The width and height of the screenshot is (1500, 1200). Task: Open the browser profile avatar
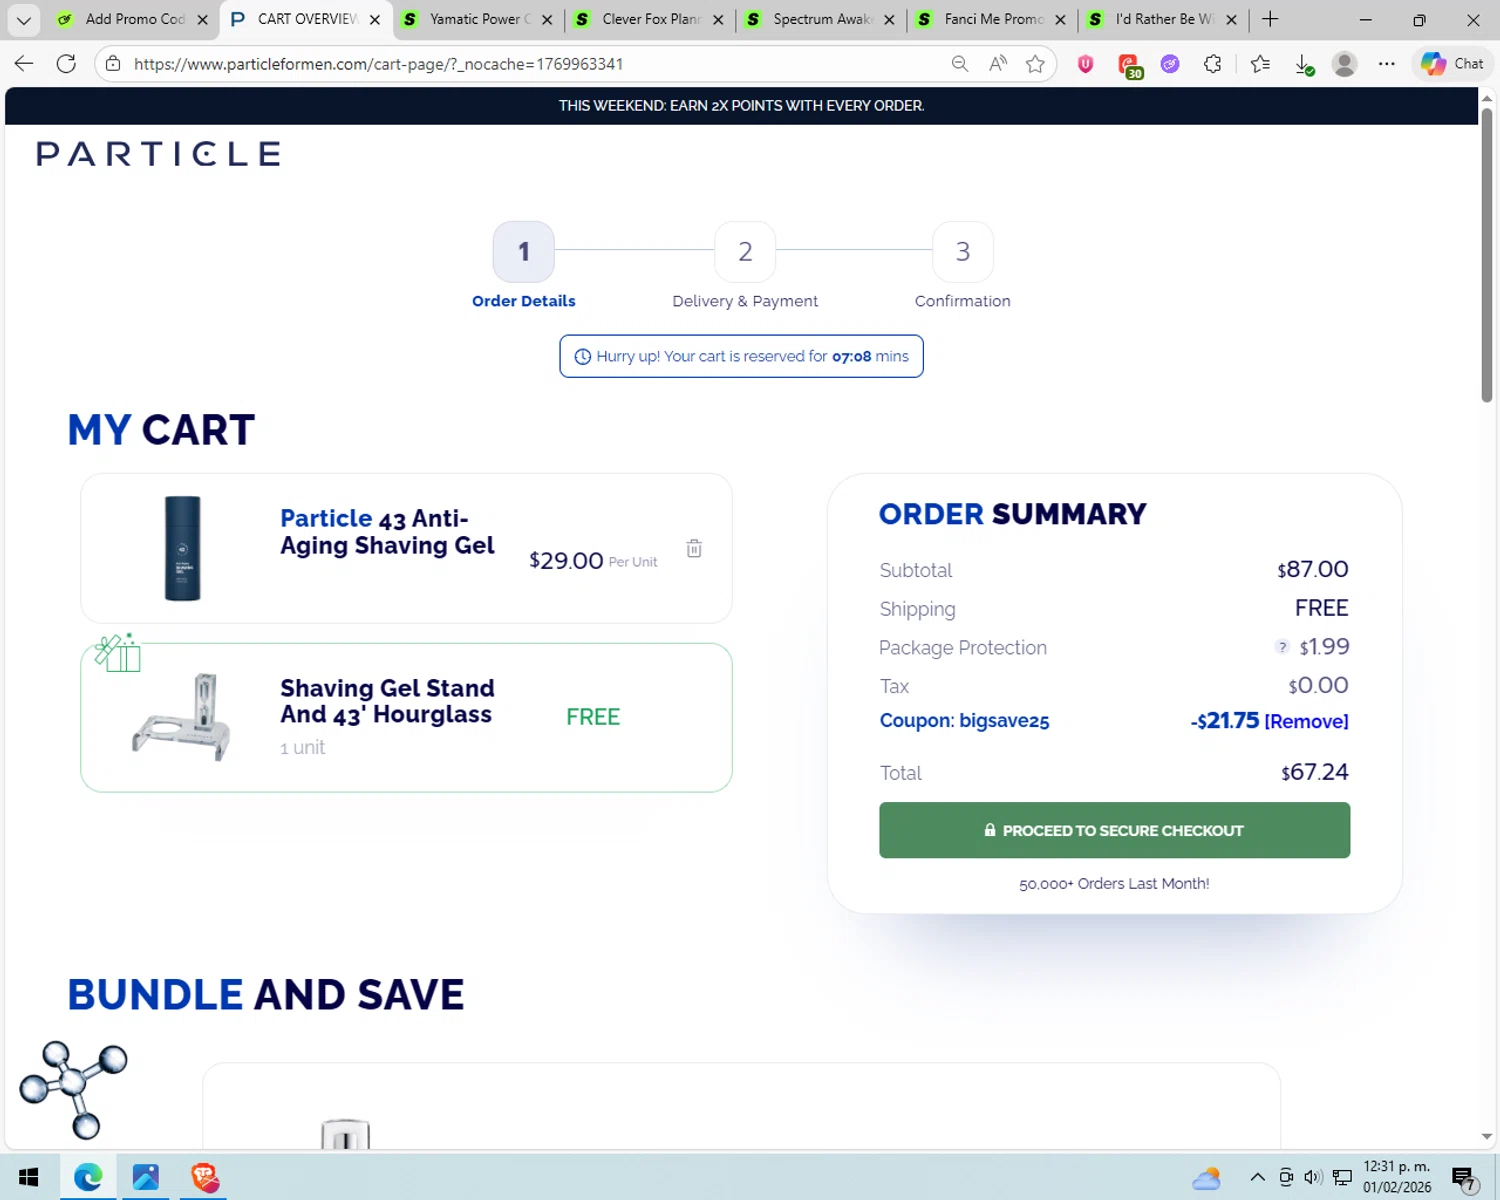pos(1345,64)
